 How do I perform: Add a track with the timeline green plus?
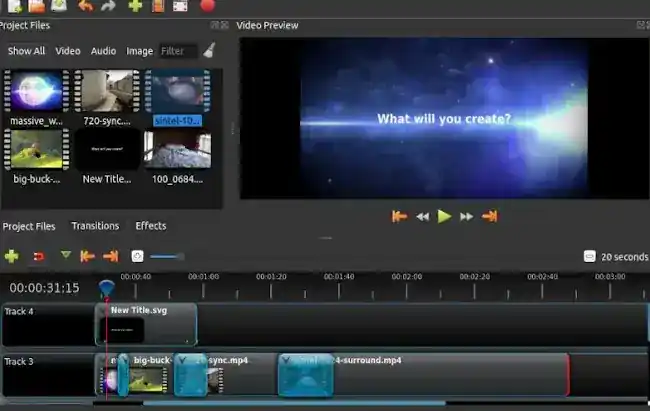tap(12, 256)
